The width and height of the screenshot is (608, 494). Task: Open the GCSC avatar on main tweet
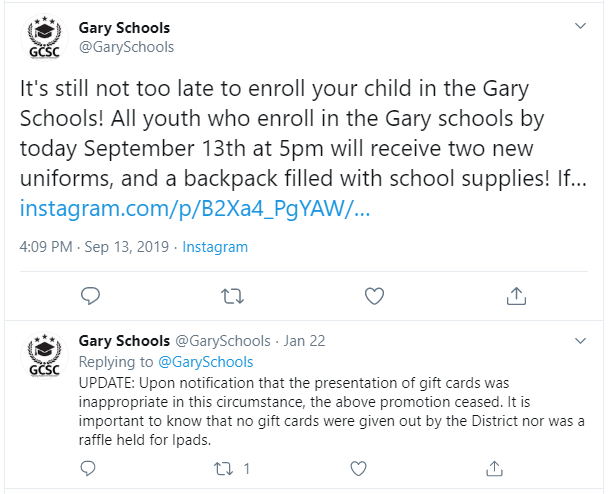point(44,38)
